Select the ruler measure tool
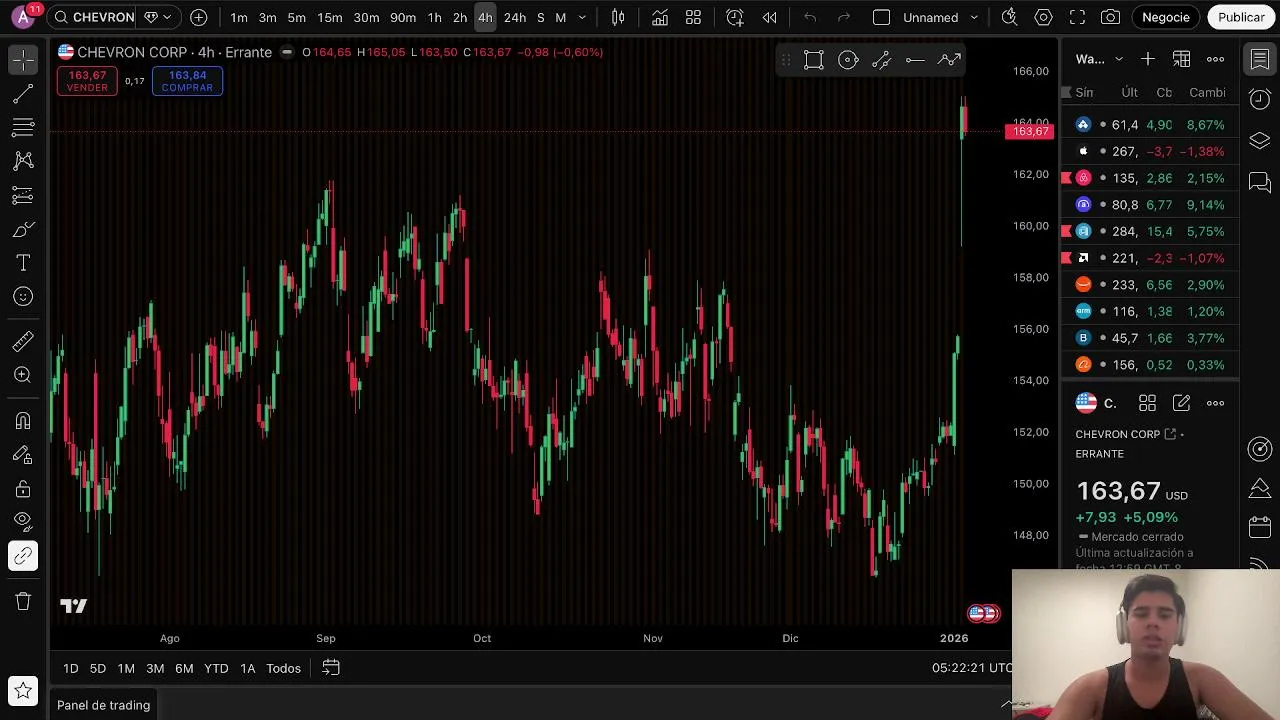This screenshot has height=720, width=1280. 23,342
